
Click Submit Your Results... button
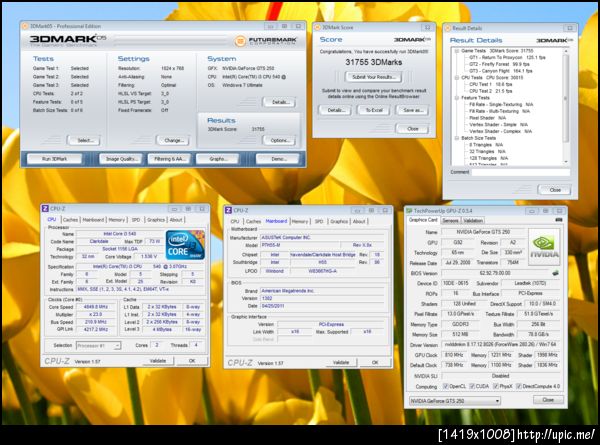pyautogui.click(x=373, y=77)
